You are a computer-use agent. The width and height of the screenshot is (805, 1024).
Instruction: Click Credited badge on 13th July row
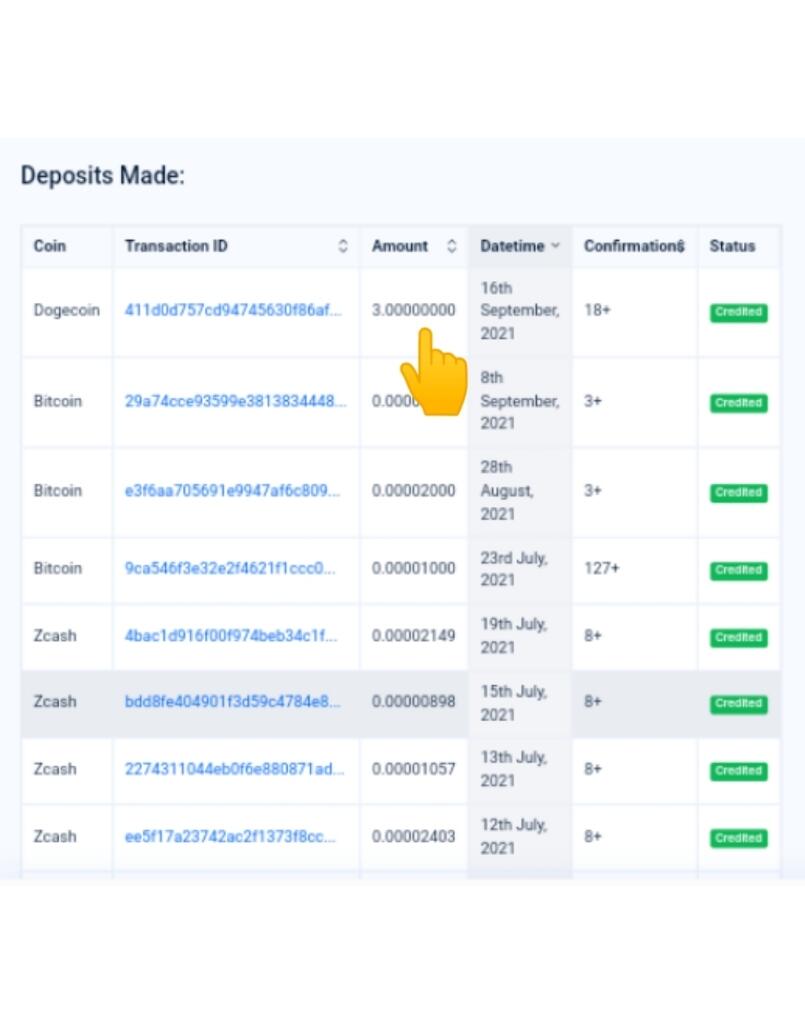point(738,771)
